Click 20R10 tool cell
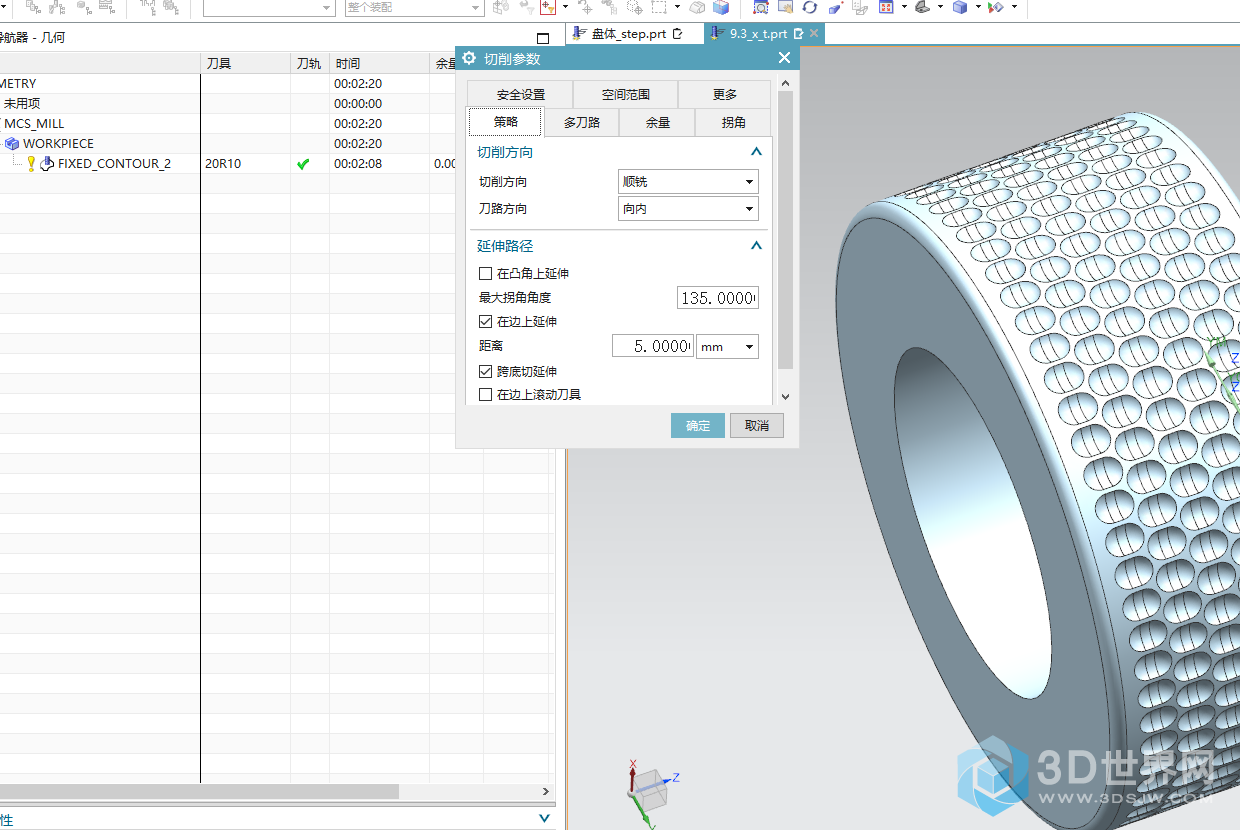Viewport: 1240px width, 830px height. click(x=245, y=164)
